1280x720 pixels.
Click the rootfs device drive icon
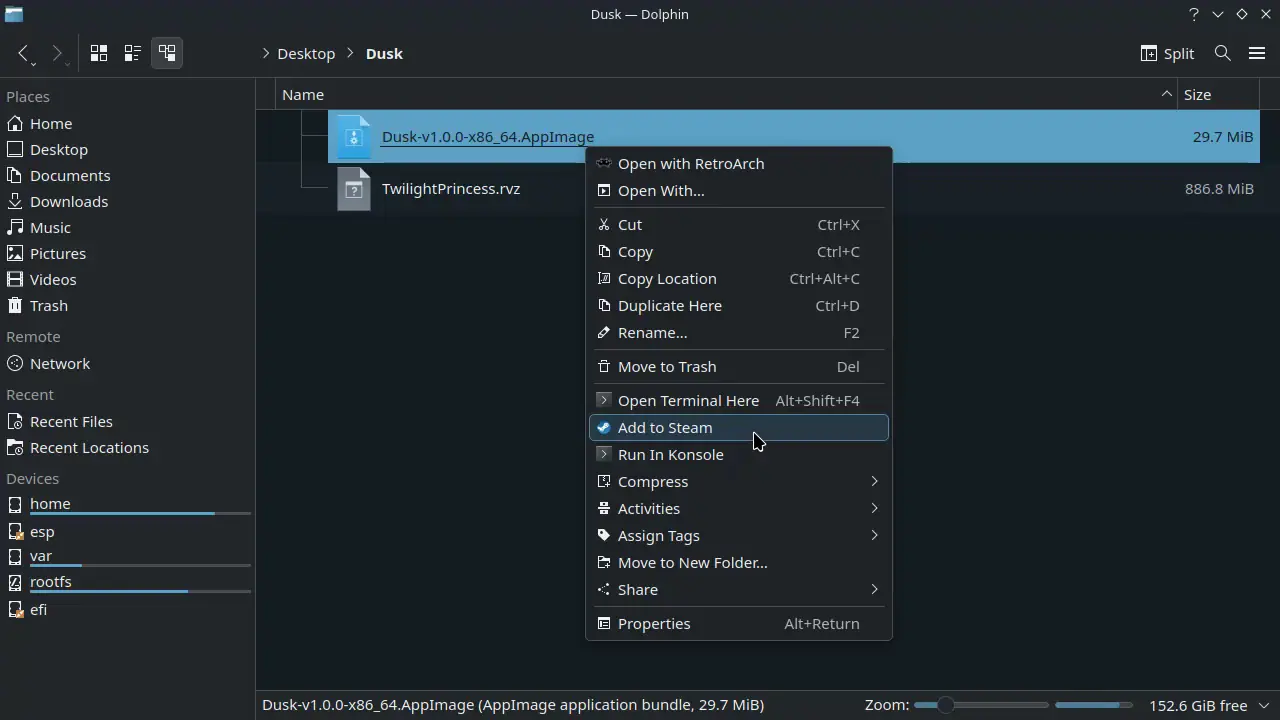[x=15, y=581]
